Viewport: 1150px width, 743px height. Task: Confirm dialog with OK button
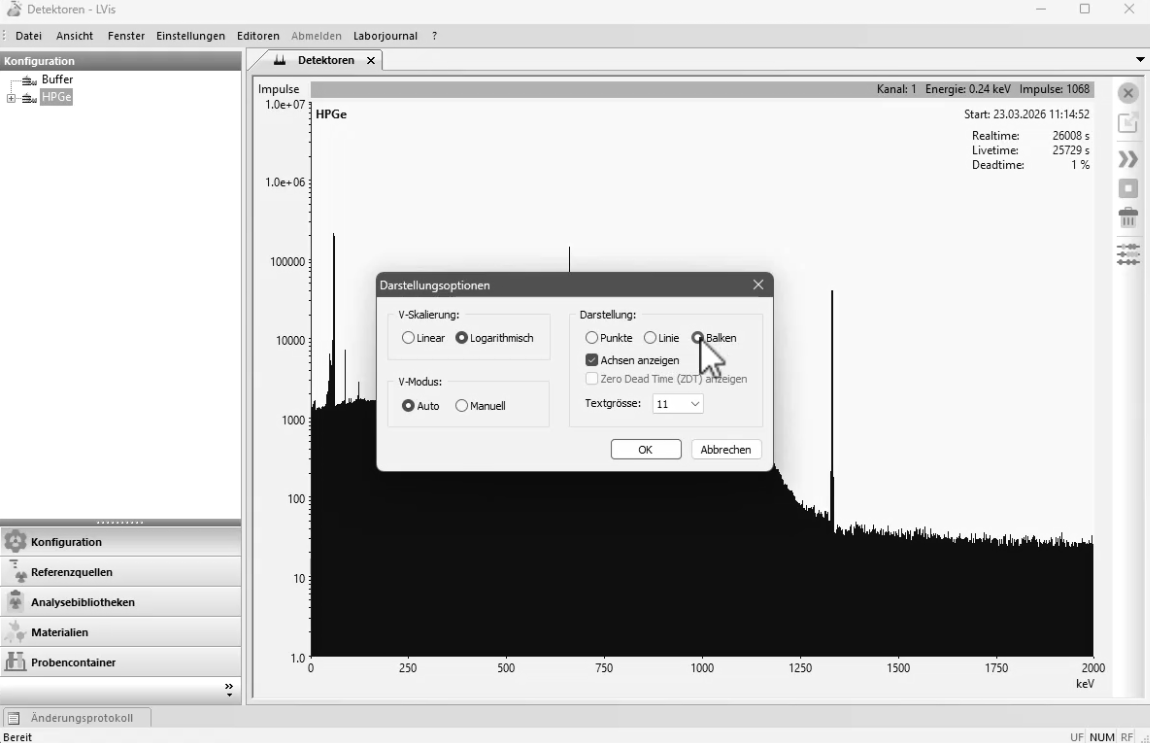click(x=646, y=450)
